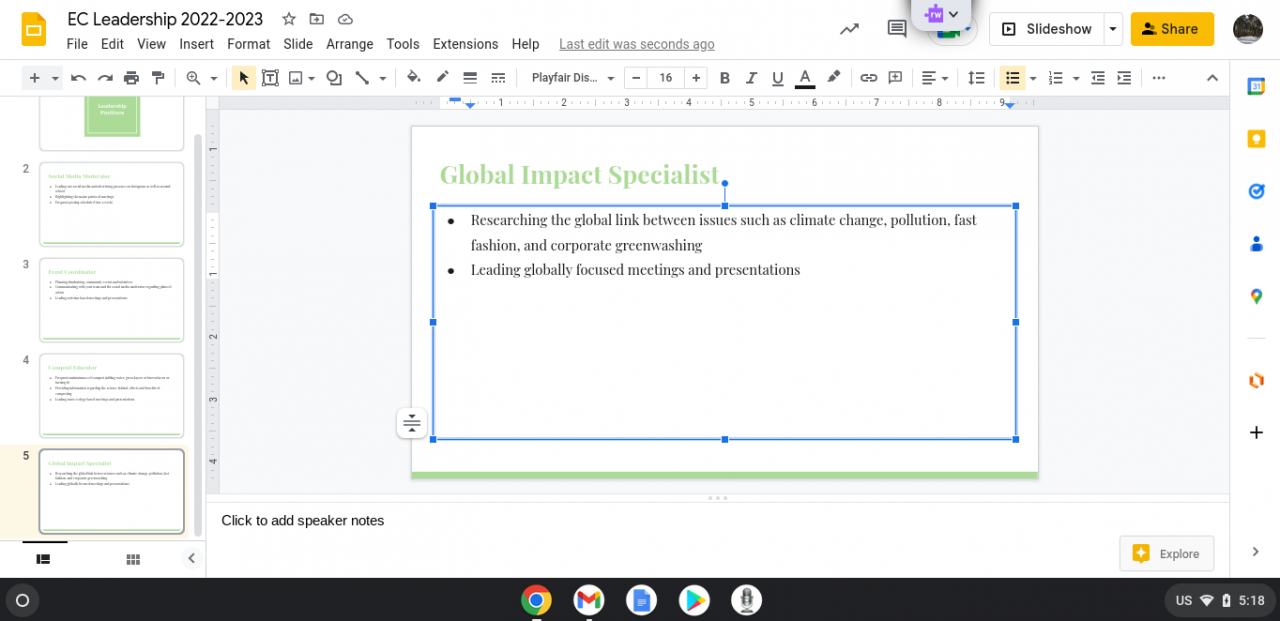Expand the Slideshow options arrow

coord(1112,29)
